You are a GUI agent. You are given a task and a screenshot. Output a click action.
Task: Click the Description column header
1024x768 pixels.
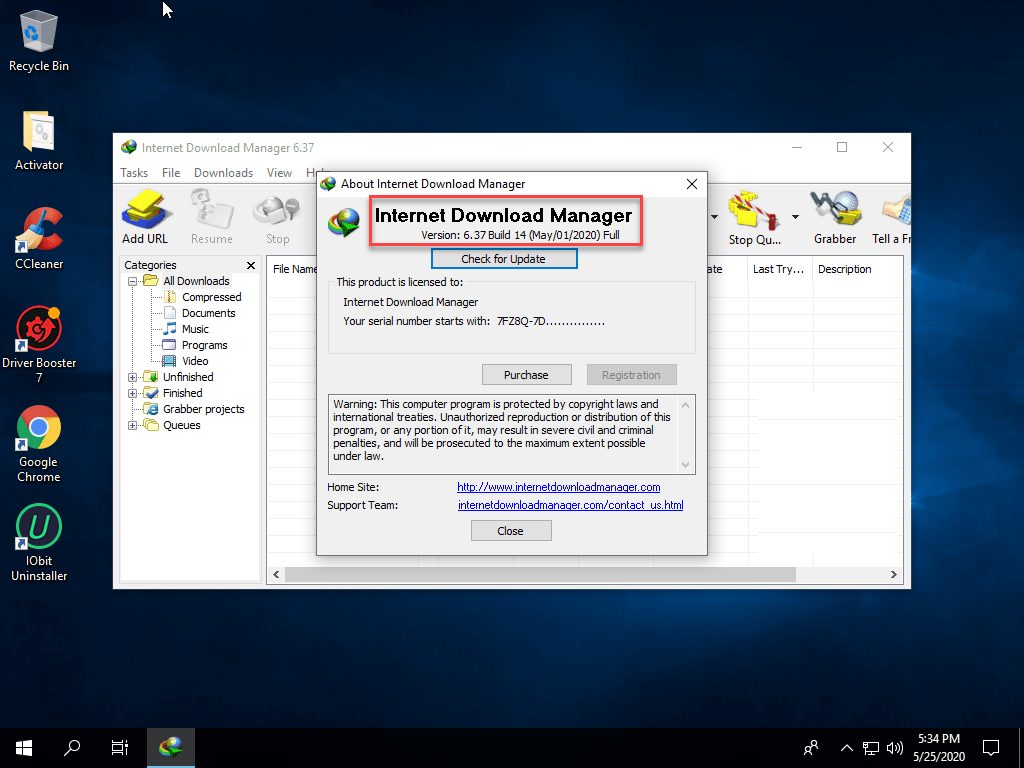tap(857, 269)
